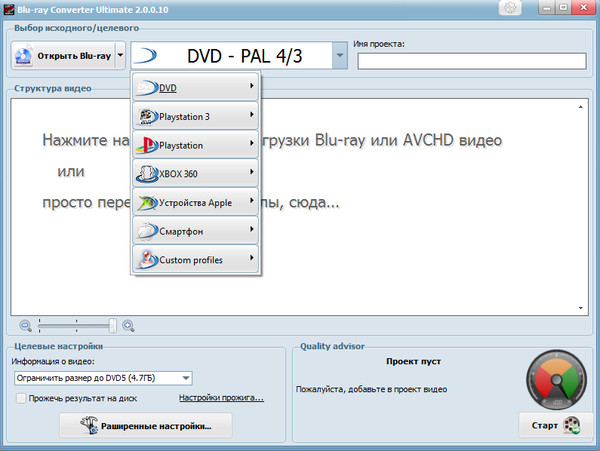Click the settings gear icon in title bar
The height and width of the screenshot is (451, 600).
pyautogui.click(x=512, y=7)
